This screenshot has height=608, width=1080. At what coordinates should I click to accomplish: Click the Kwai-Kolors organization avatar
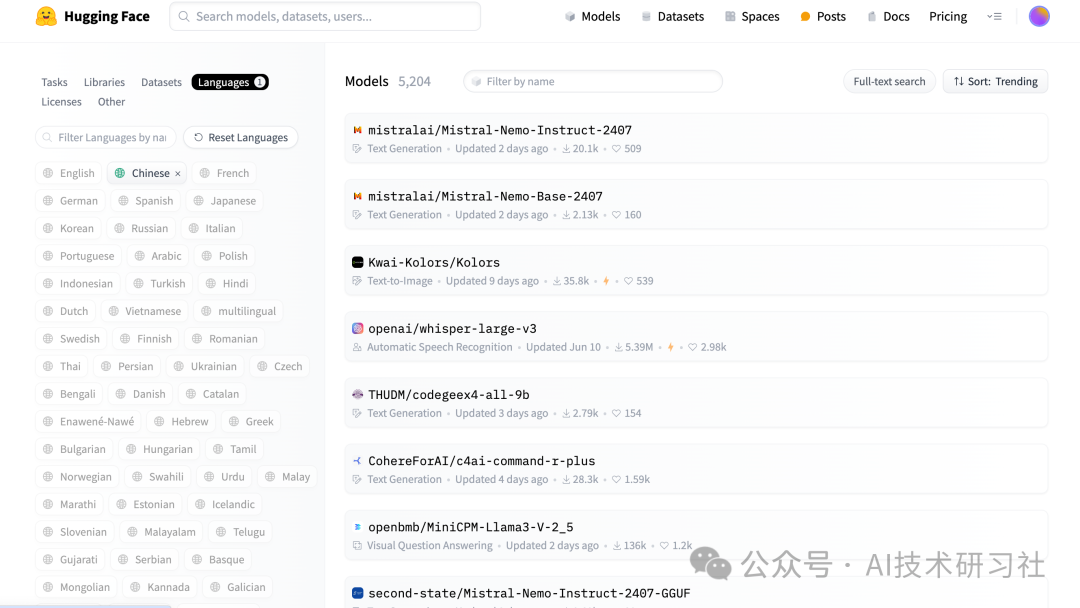357,262
